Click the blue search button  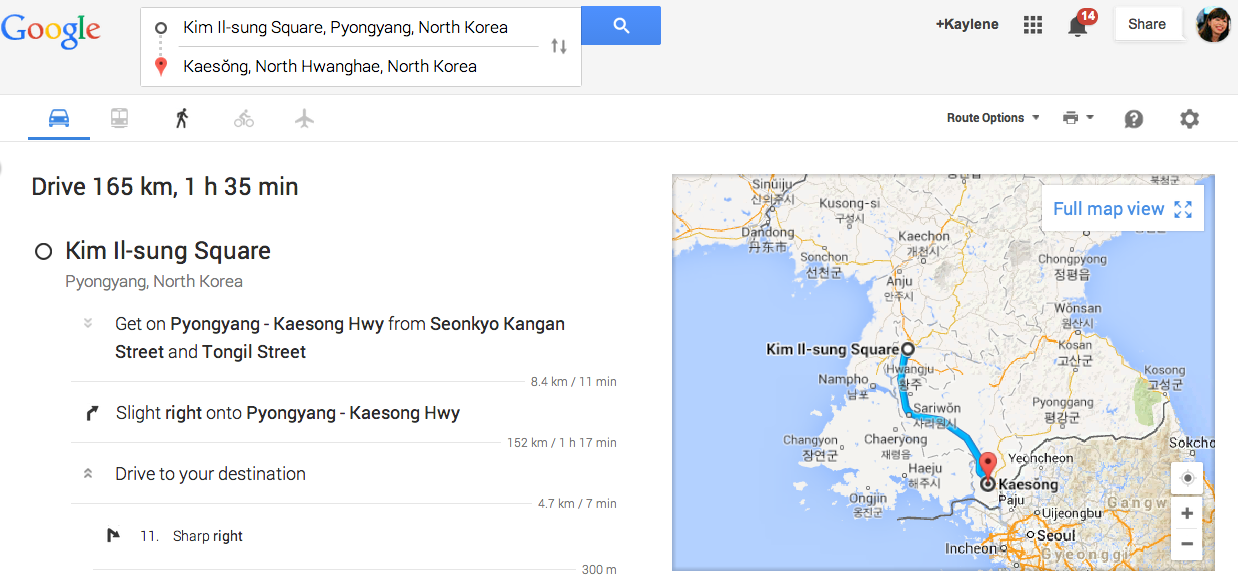[x=621, y=26]
